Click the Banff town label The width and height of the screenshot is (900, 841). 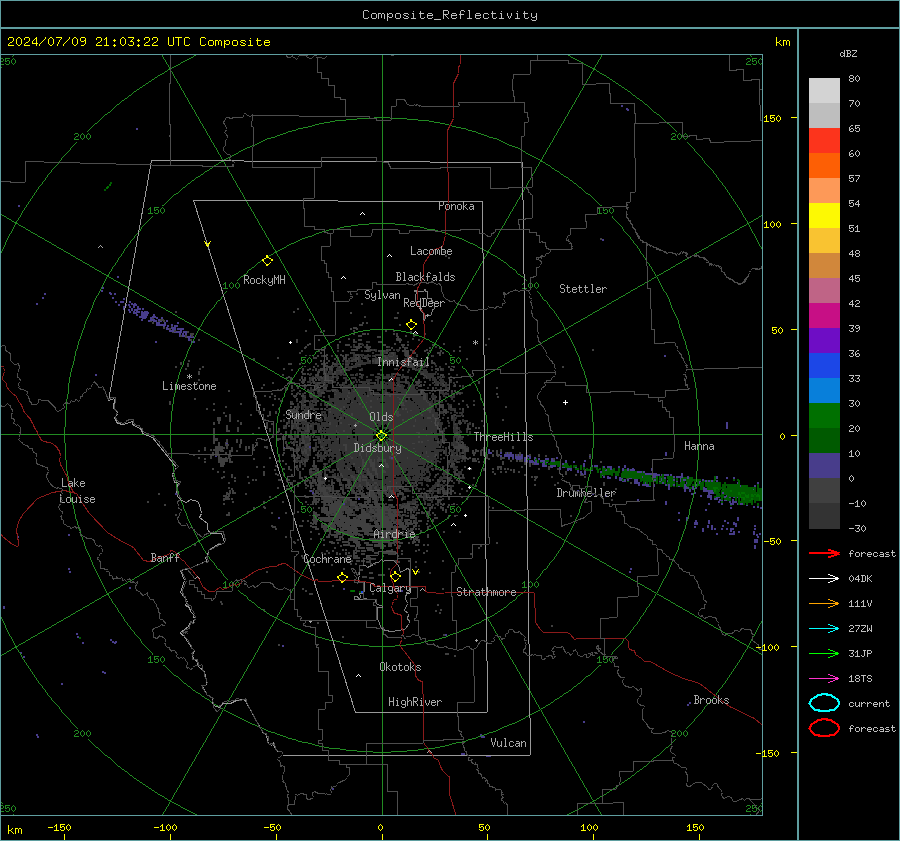pos(165,558)
